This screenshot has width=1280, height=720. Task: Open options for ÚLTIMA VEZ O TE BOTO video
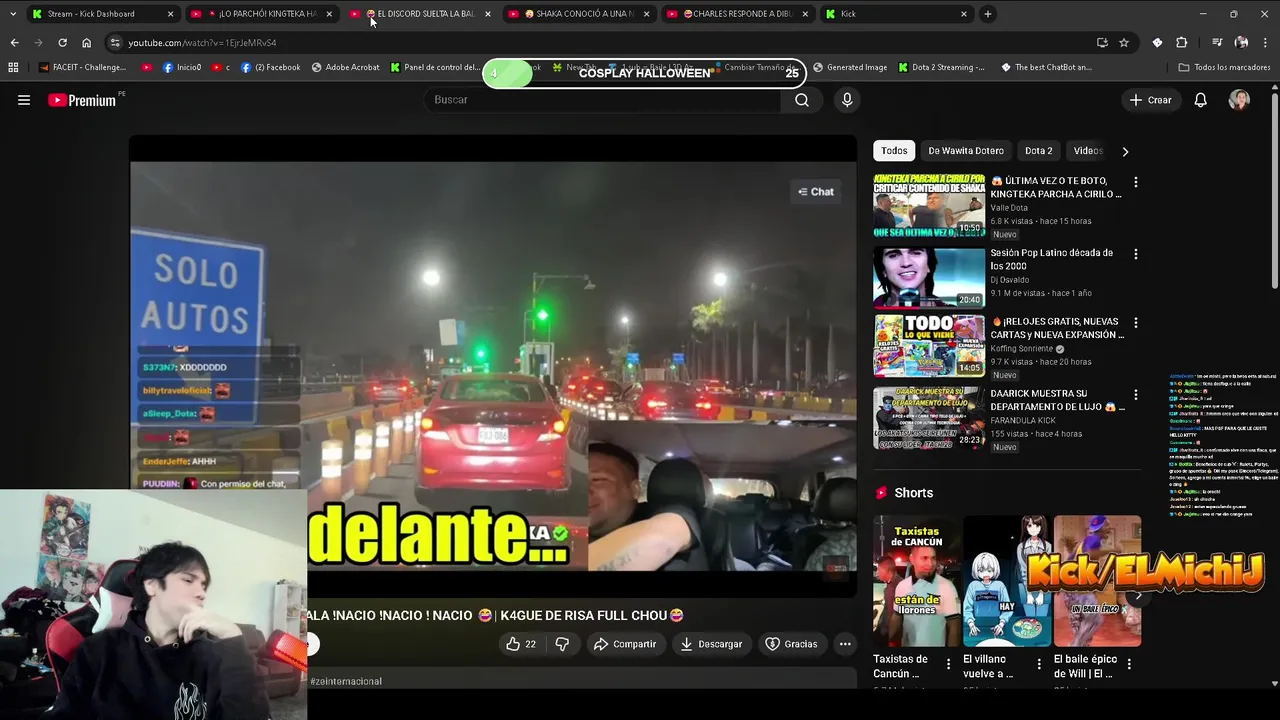[x=1135, y=182]
